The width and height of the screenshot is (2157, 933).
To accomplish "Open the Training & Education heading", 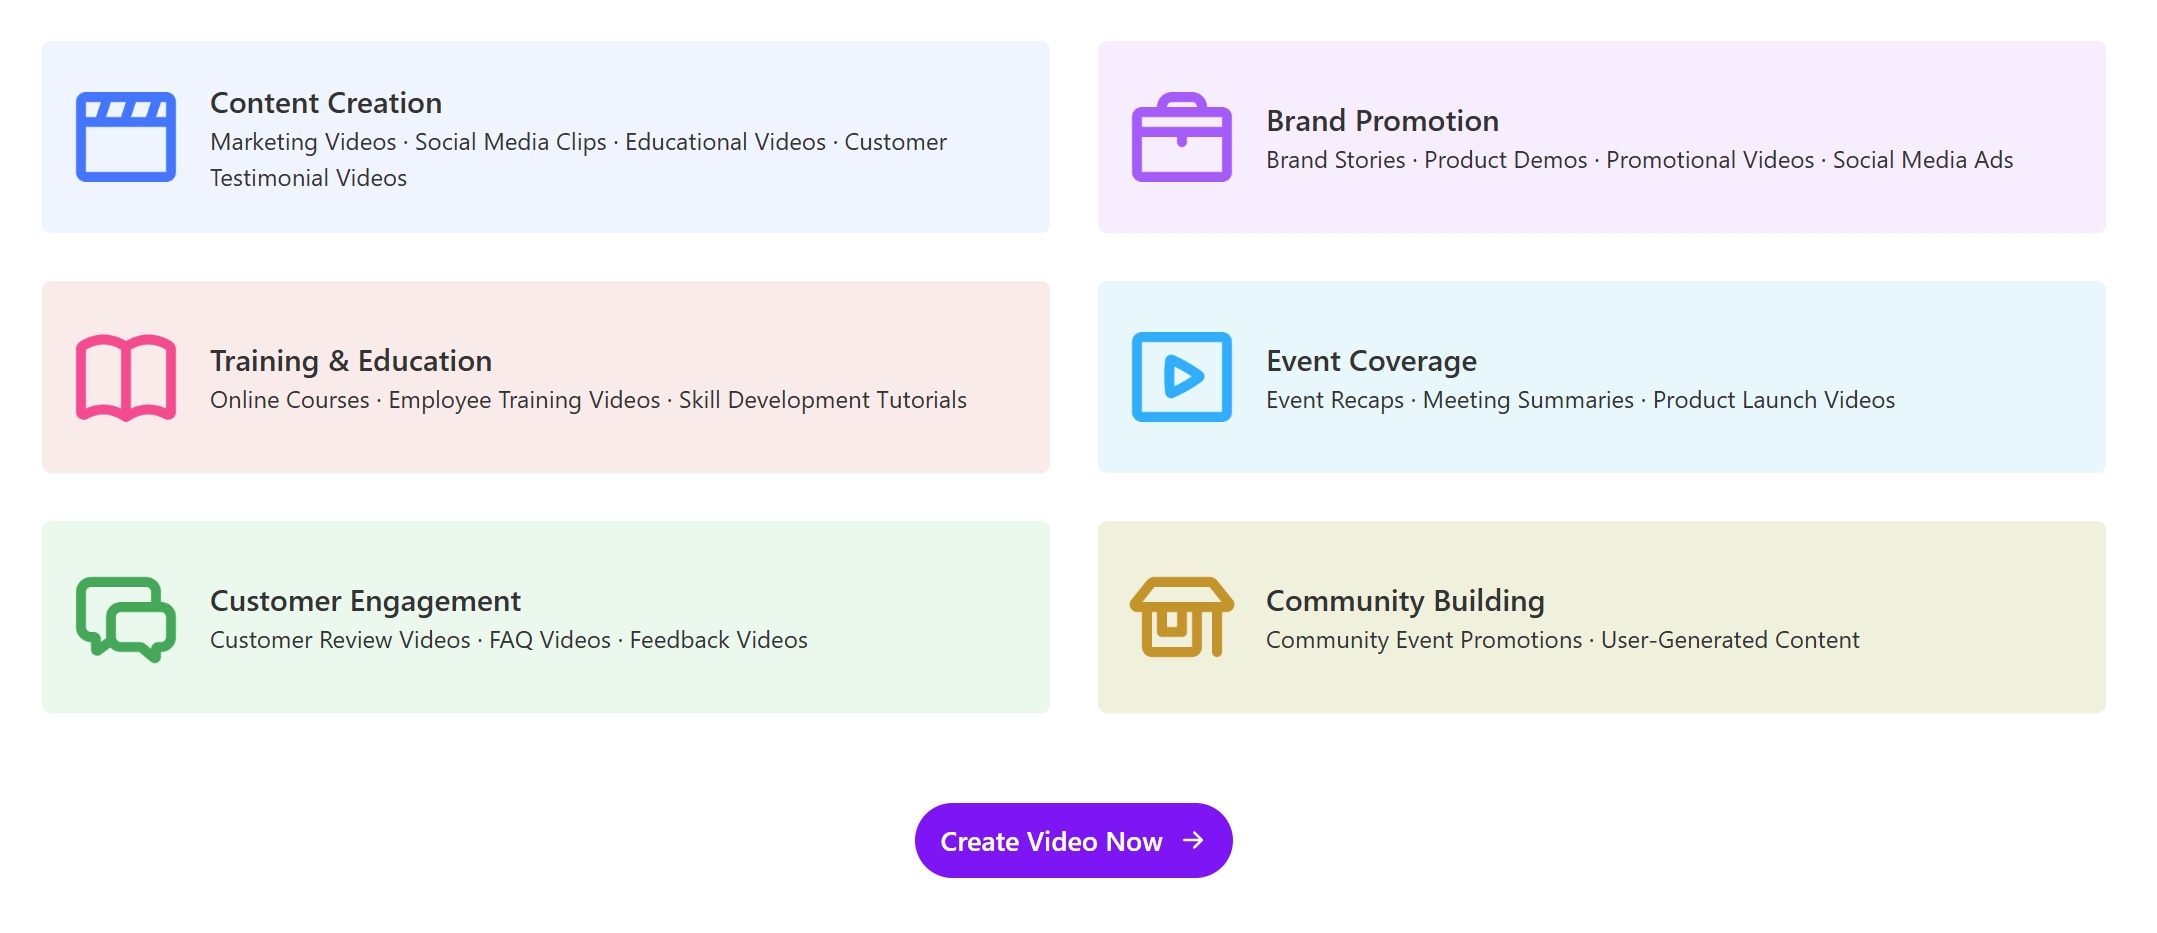I will click(351, 361).
